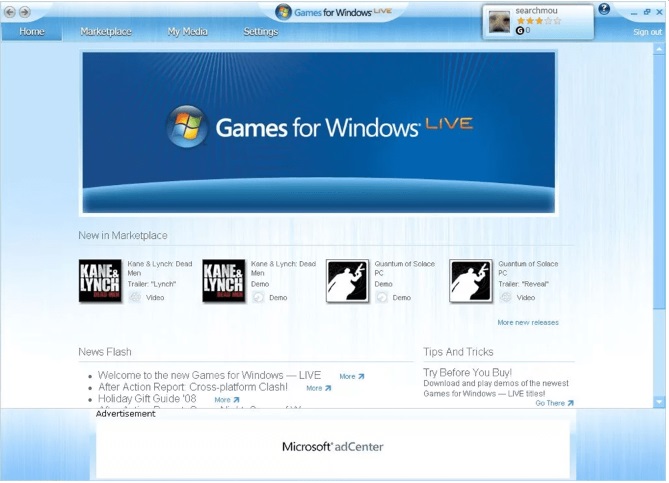Click the back navigation arrow
669x483 pixels.
click(10, 12)
